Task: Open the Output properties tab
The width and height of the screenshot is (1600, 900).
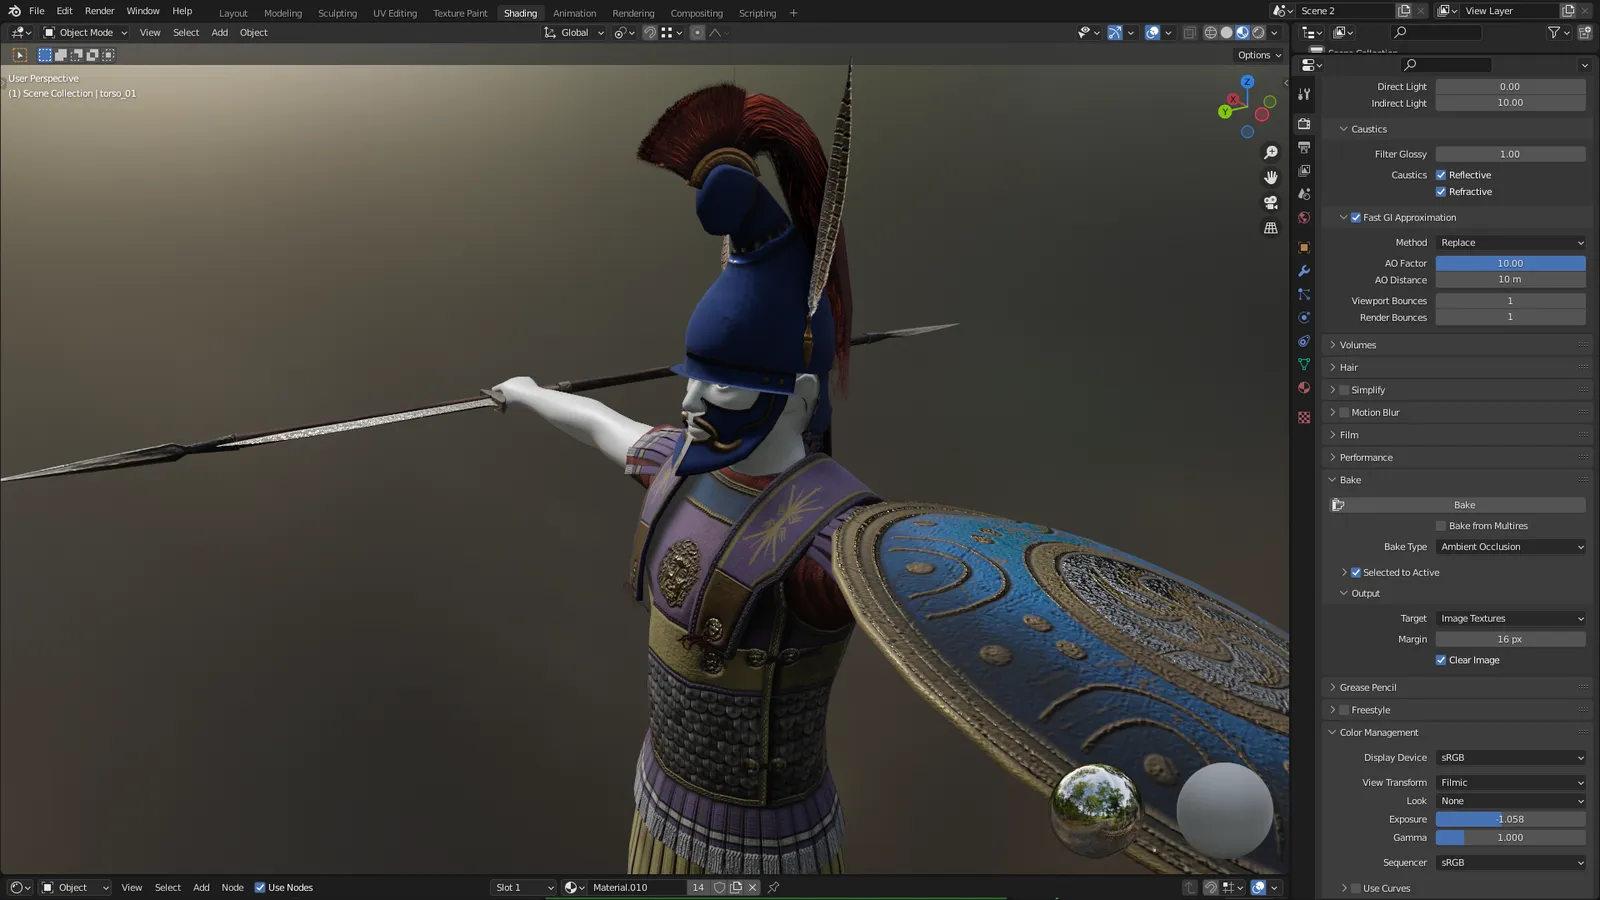Action: pos(1304,147)
